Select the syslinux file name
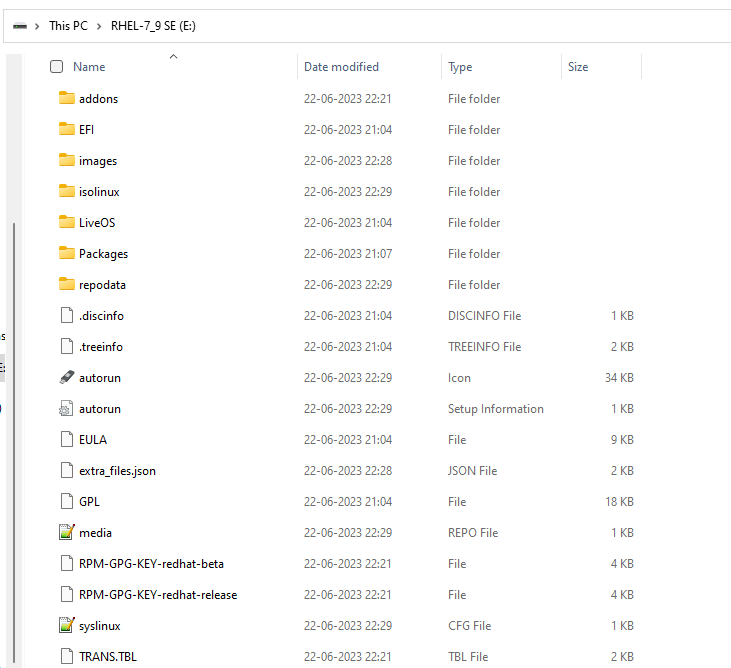This screenshot has width=731, height=668. click(x=99, y=626)
